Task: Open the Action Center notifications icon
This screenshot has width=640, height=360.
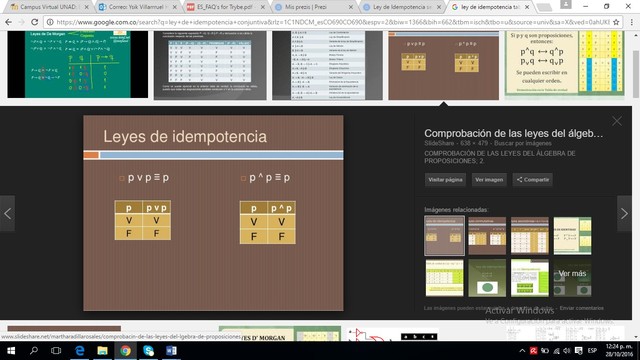Action: pyautogui.click(x=578, y=351)
